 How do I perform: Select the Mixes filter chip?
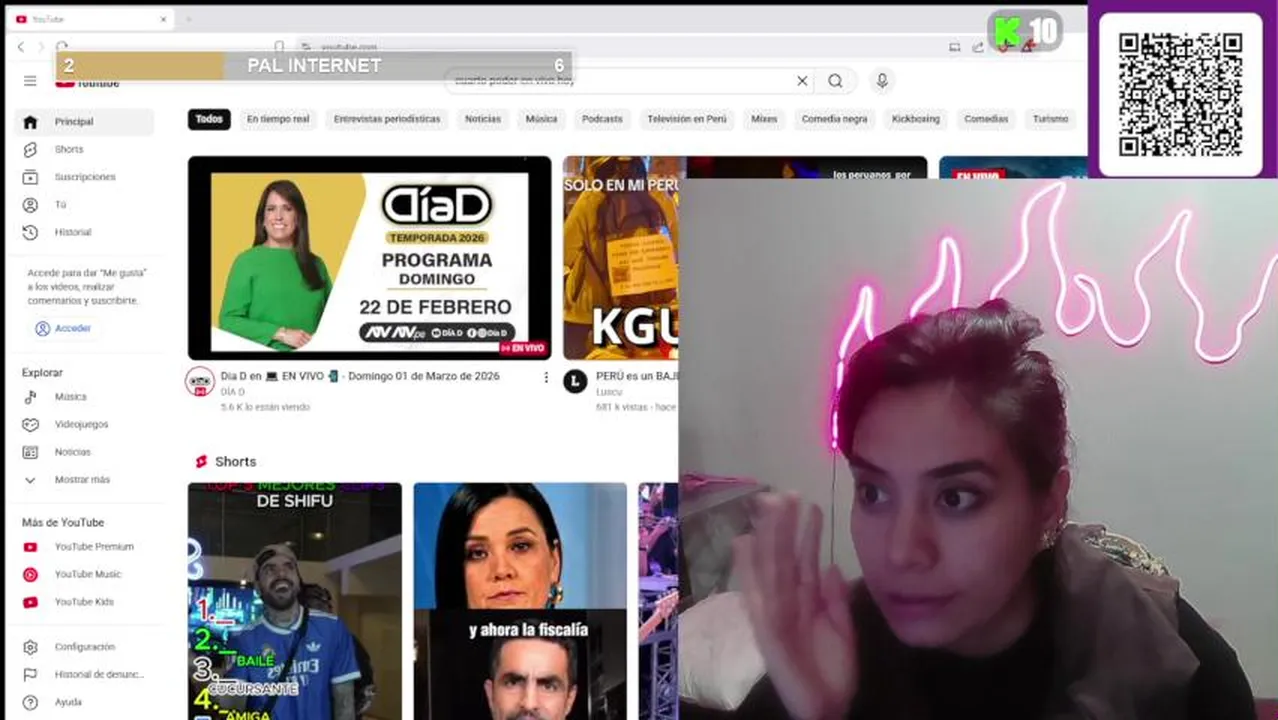pyautogui.click(x=764, y=119)
